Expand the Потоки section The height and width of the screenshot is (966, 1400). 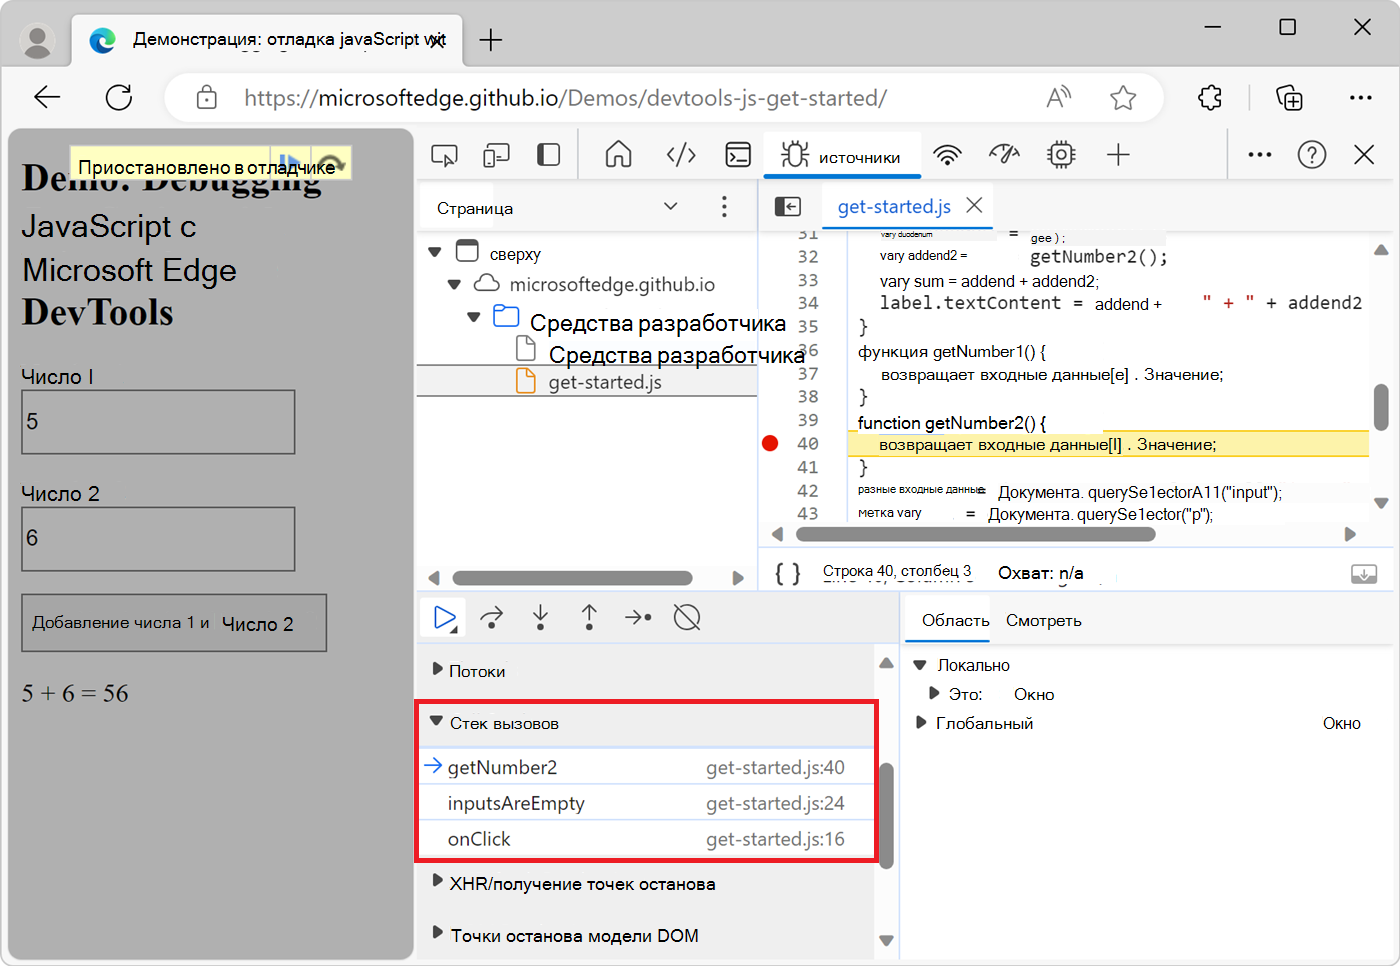pyautogui.click(x=437, y=669)
